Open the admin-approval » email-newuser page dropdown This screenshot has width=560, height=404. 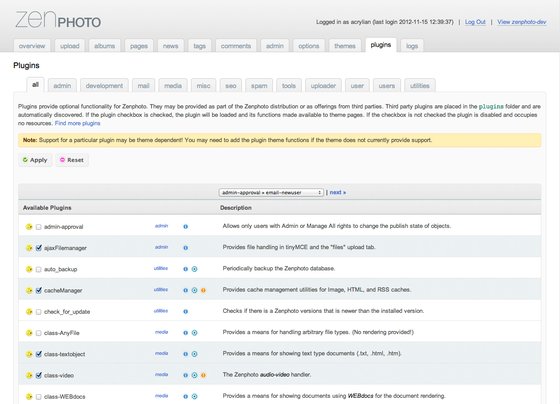pyautogui.click(x=271, y=193)
